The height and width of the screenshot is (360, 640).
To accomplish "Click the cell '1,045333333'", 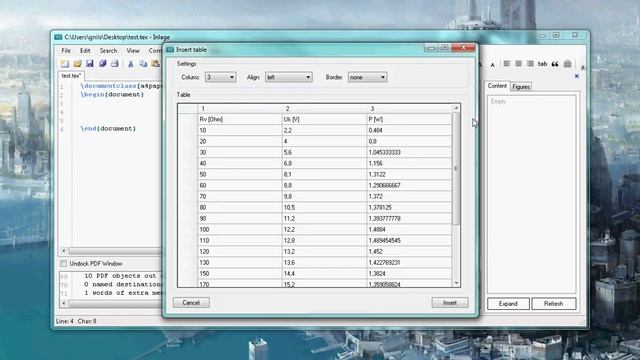I will 409,152.
